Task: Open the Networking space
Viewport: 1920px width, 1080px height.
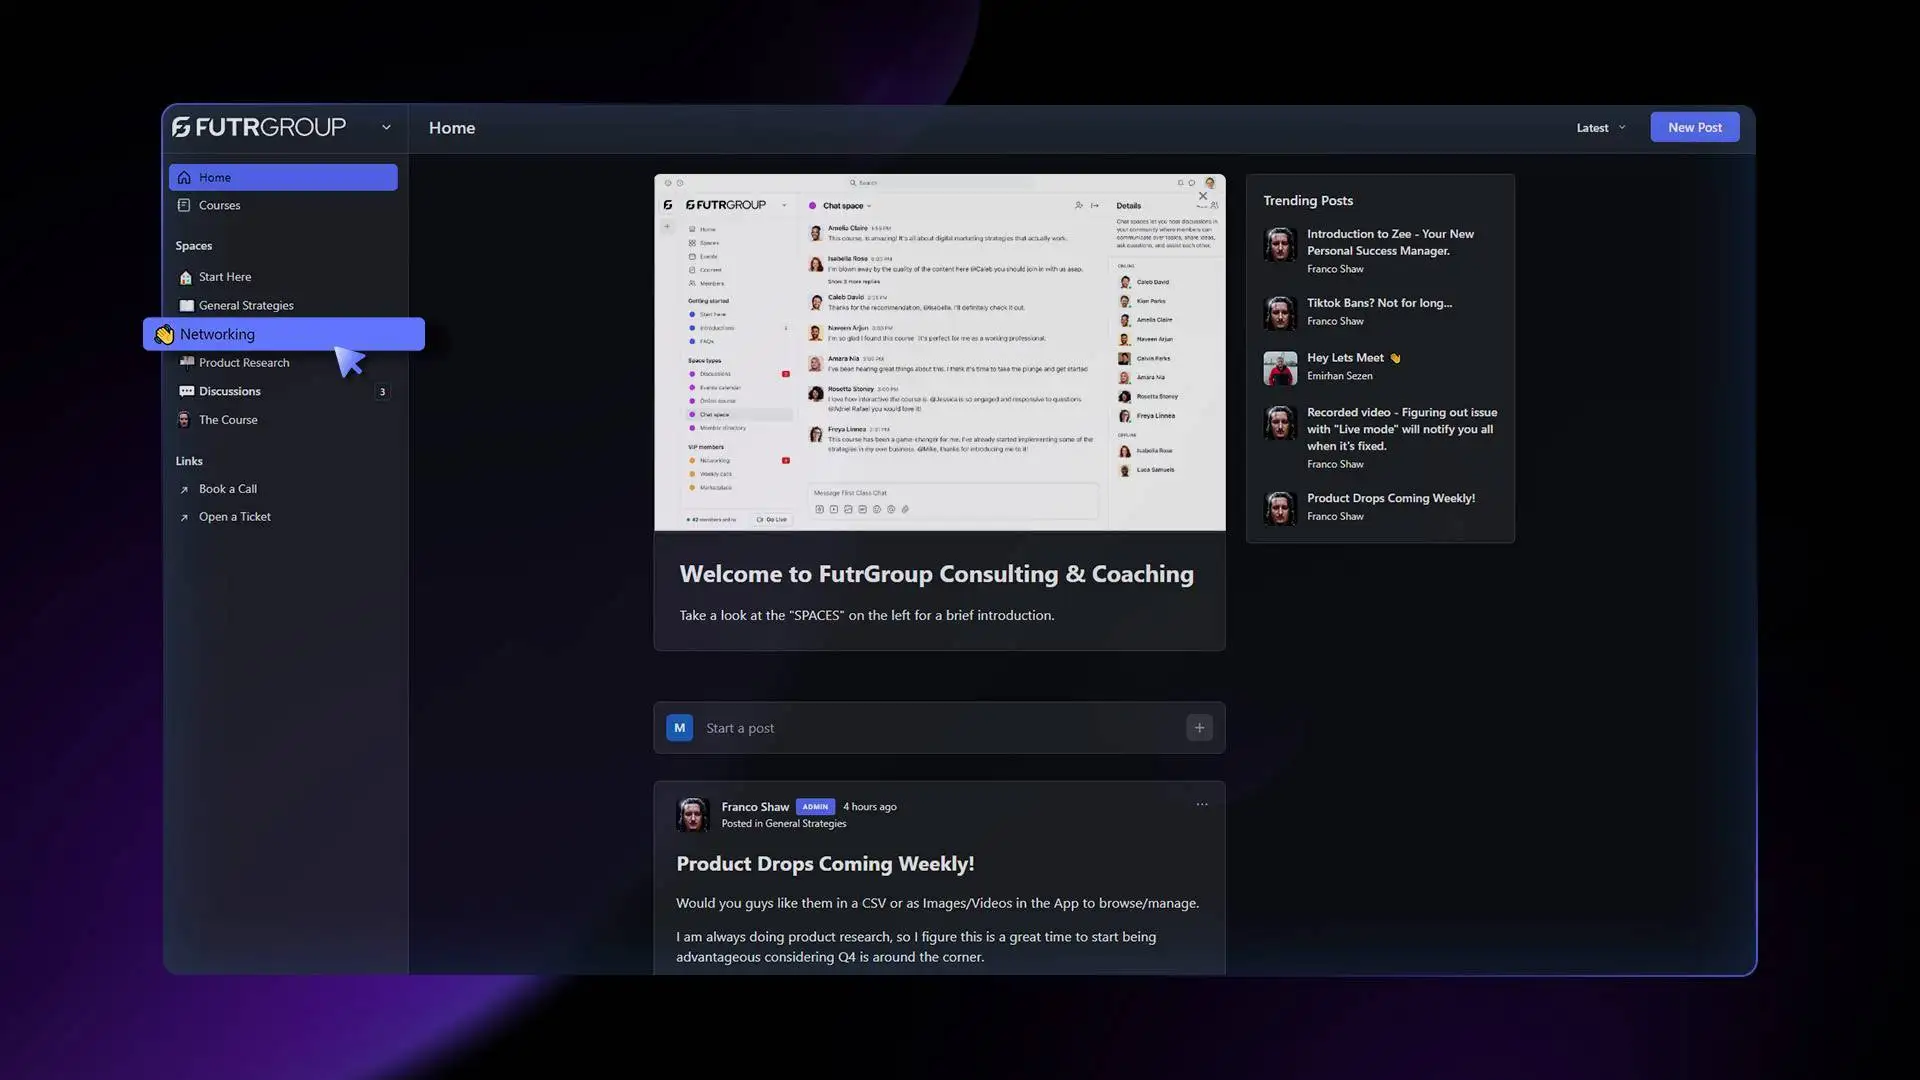Action: coord(217,335)
